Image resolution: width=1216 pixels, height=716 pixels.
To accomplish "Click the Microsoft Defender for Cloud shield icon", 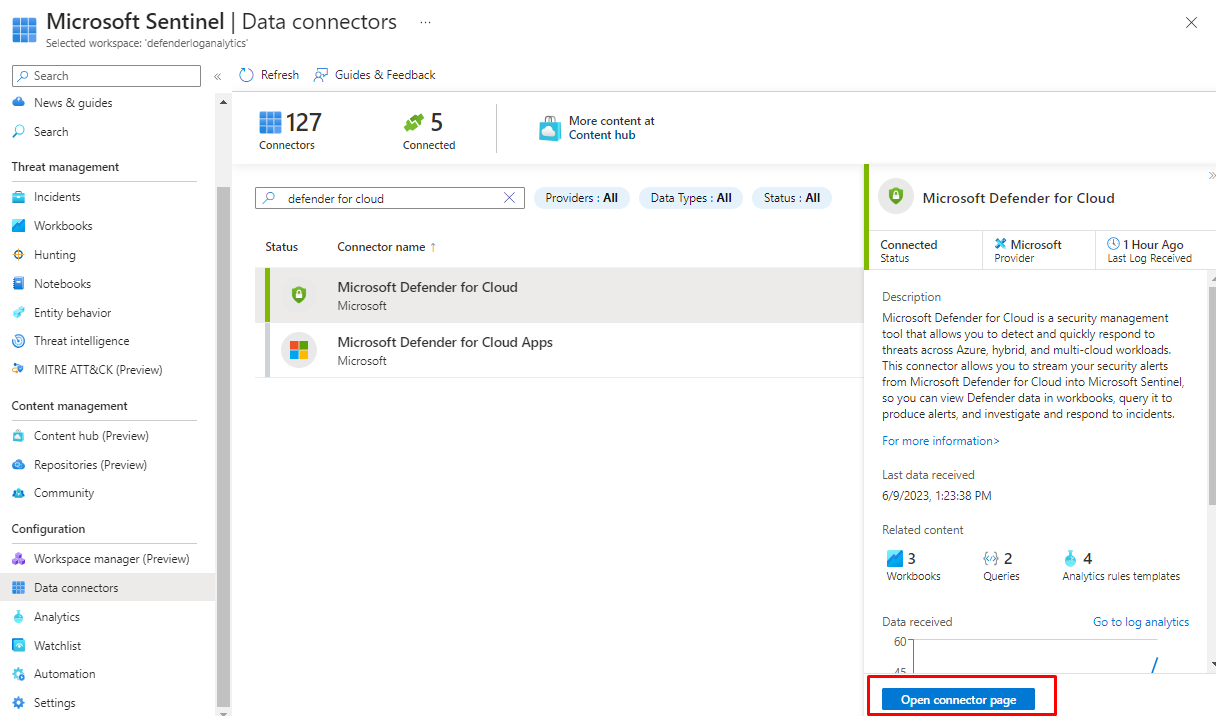I will [x=298, y=295].
